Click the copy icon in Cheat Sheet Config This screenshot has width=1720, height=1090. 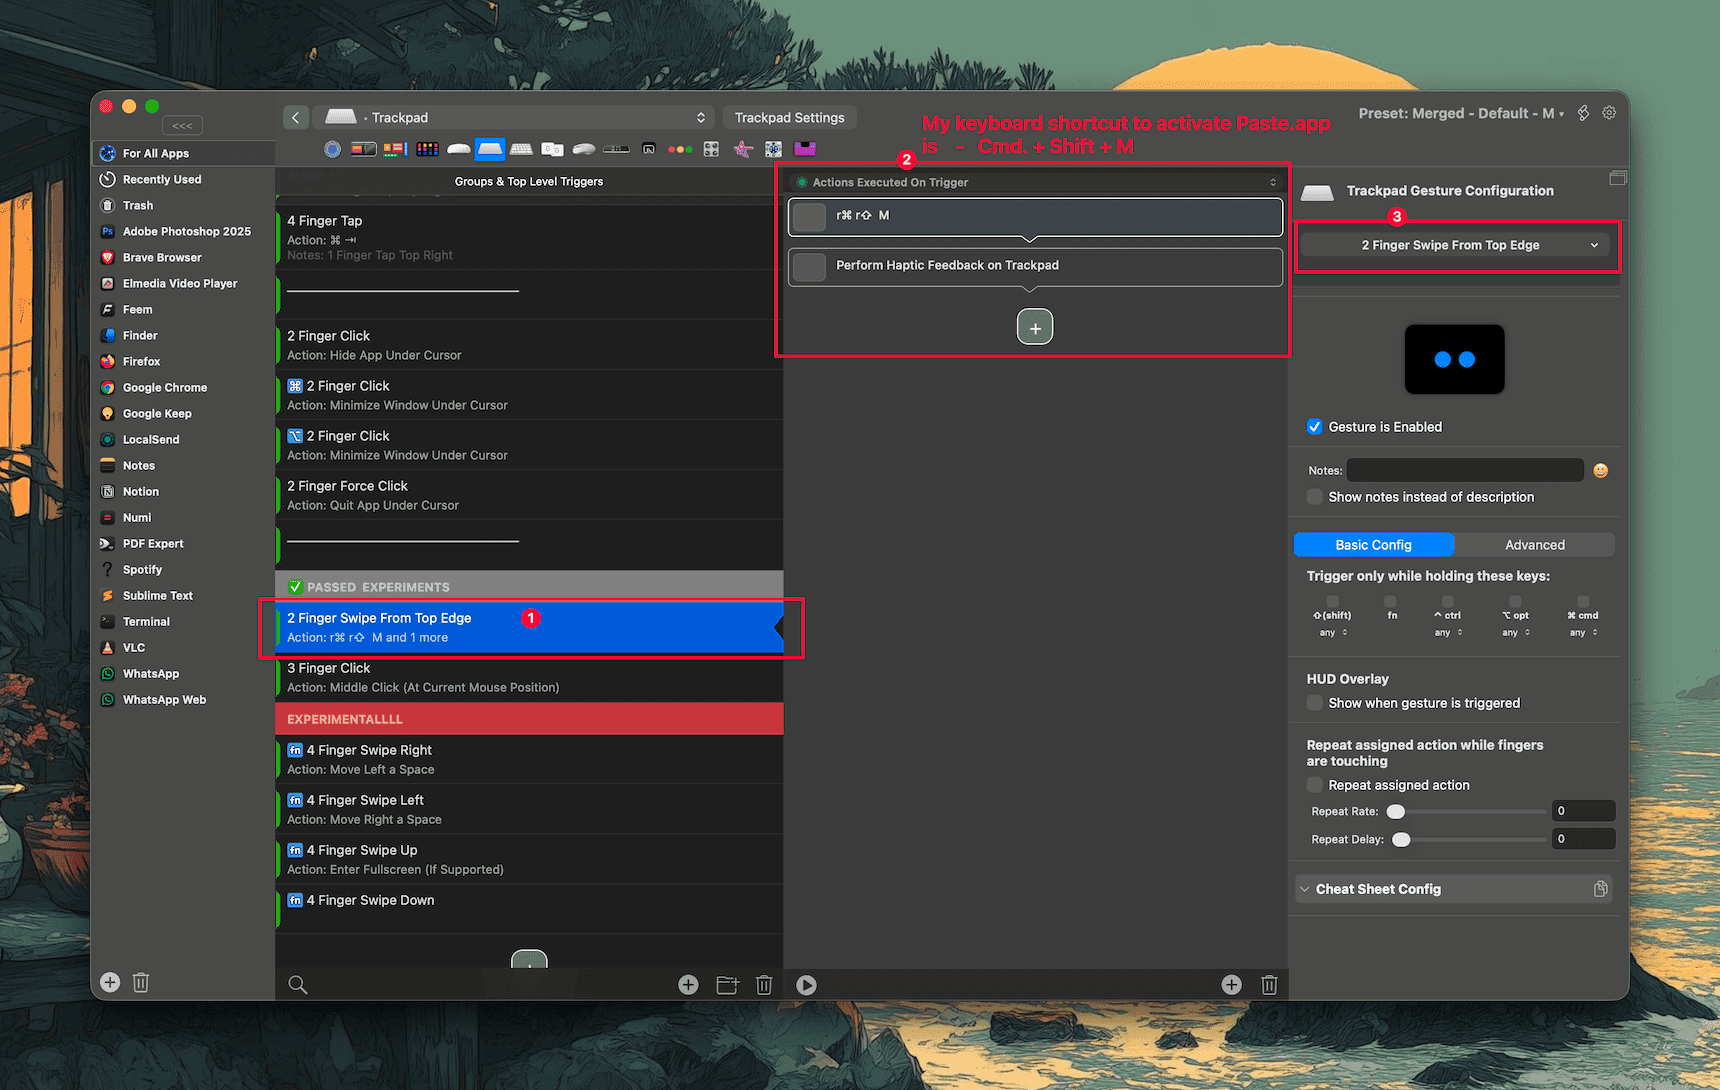tap(1601, 889)
